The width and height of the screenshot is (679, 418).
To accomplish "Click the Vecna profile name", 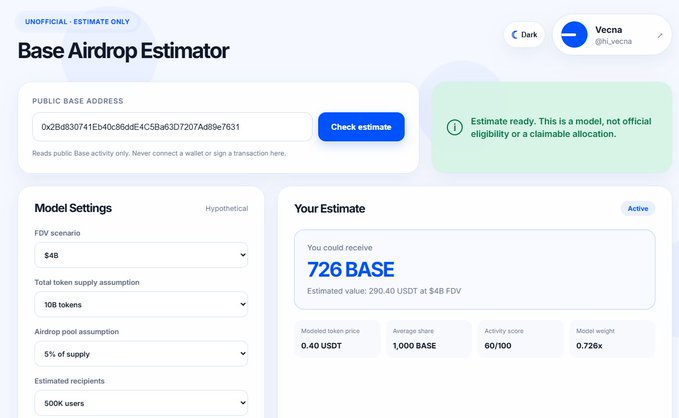I will 608,30.
